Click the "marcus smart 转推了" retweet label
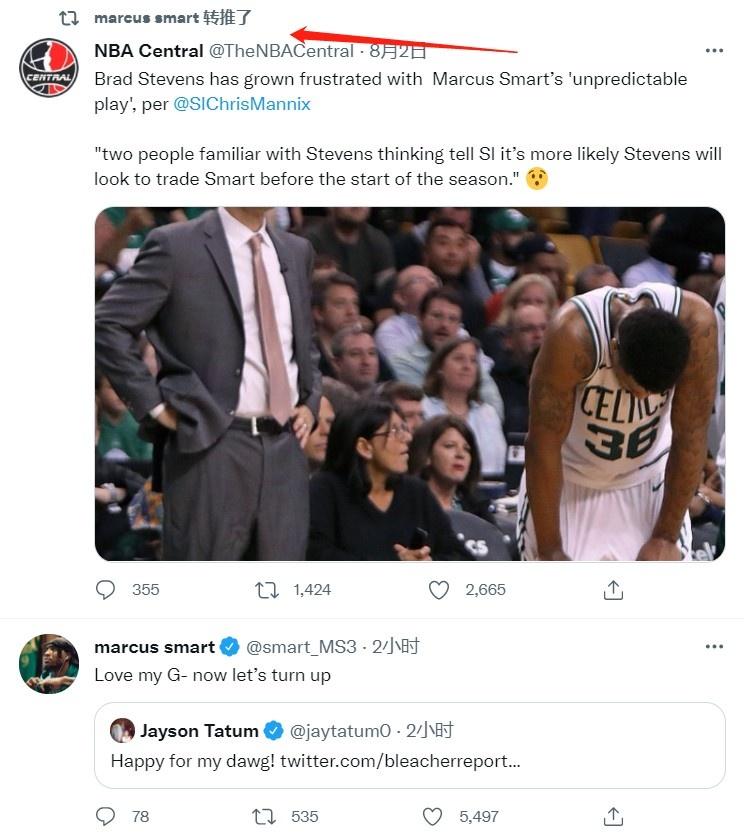Screen dimensions: 744x835 173,18
